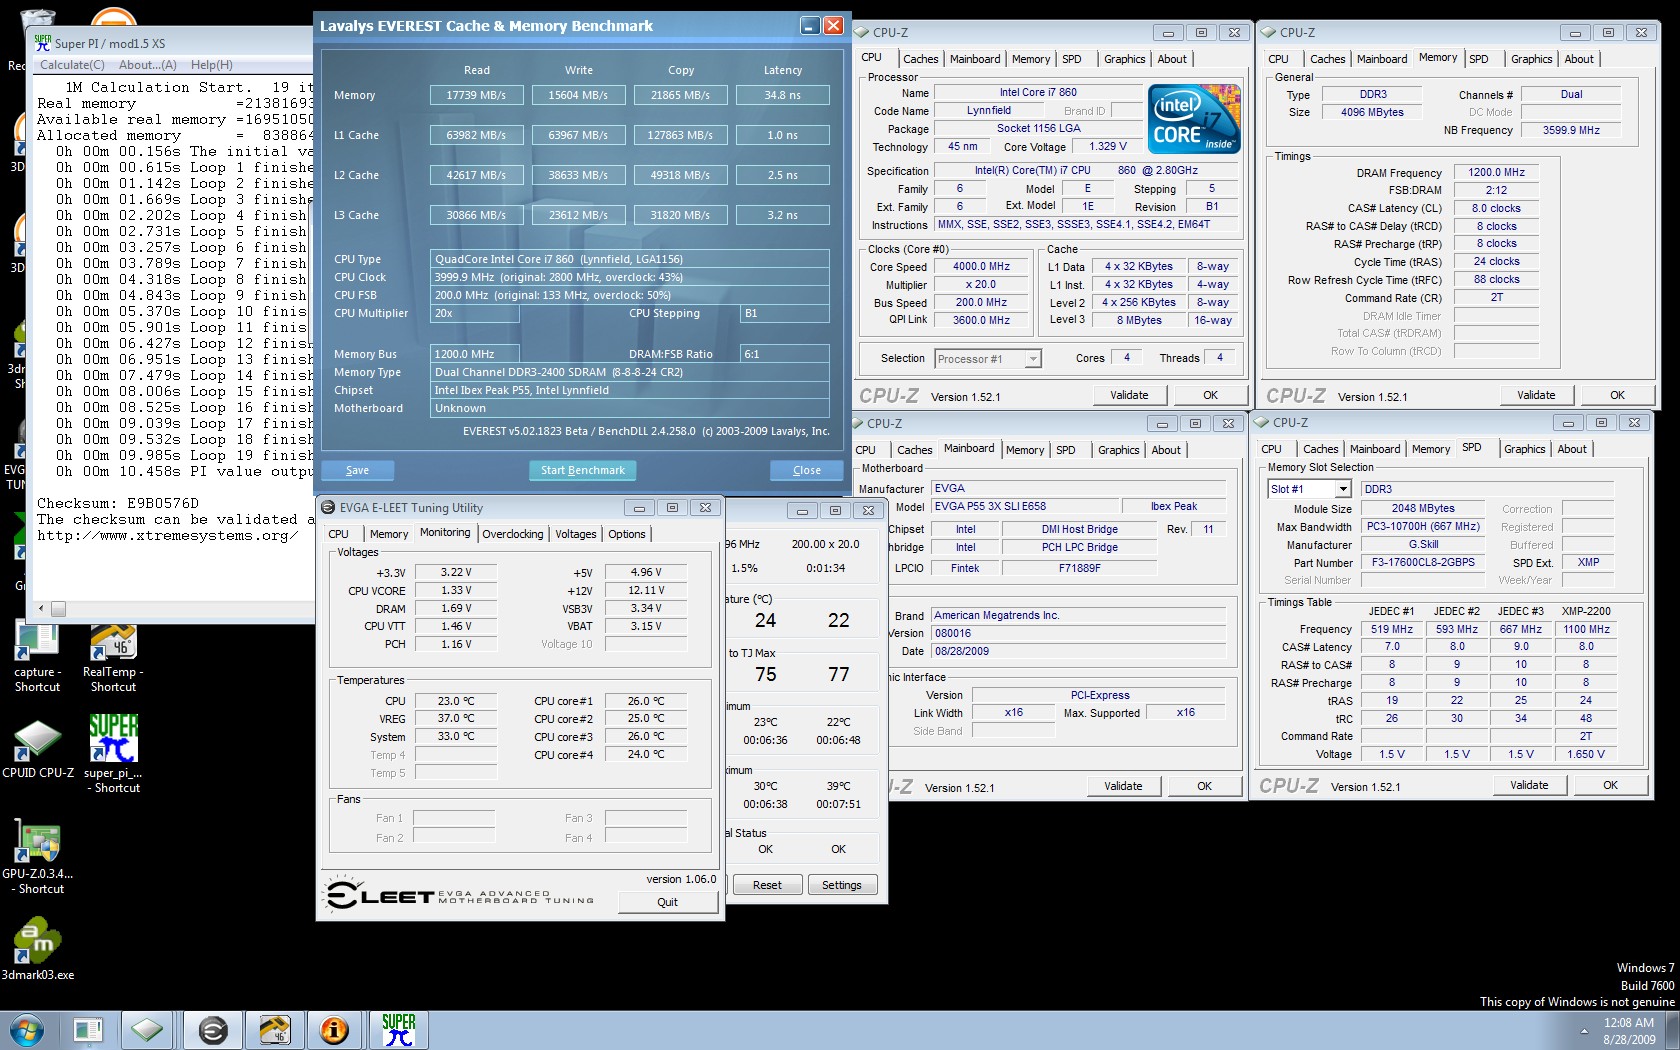Viewport: 1680px width, 1050px height.
Task: Switch to Overclocking tab in E-LEET
Action: pos(513,534)
